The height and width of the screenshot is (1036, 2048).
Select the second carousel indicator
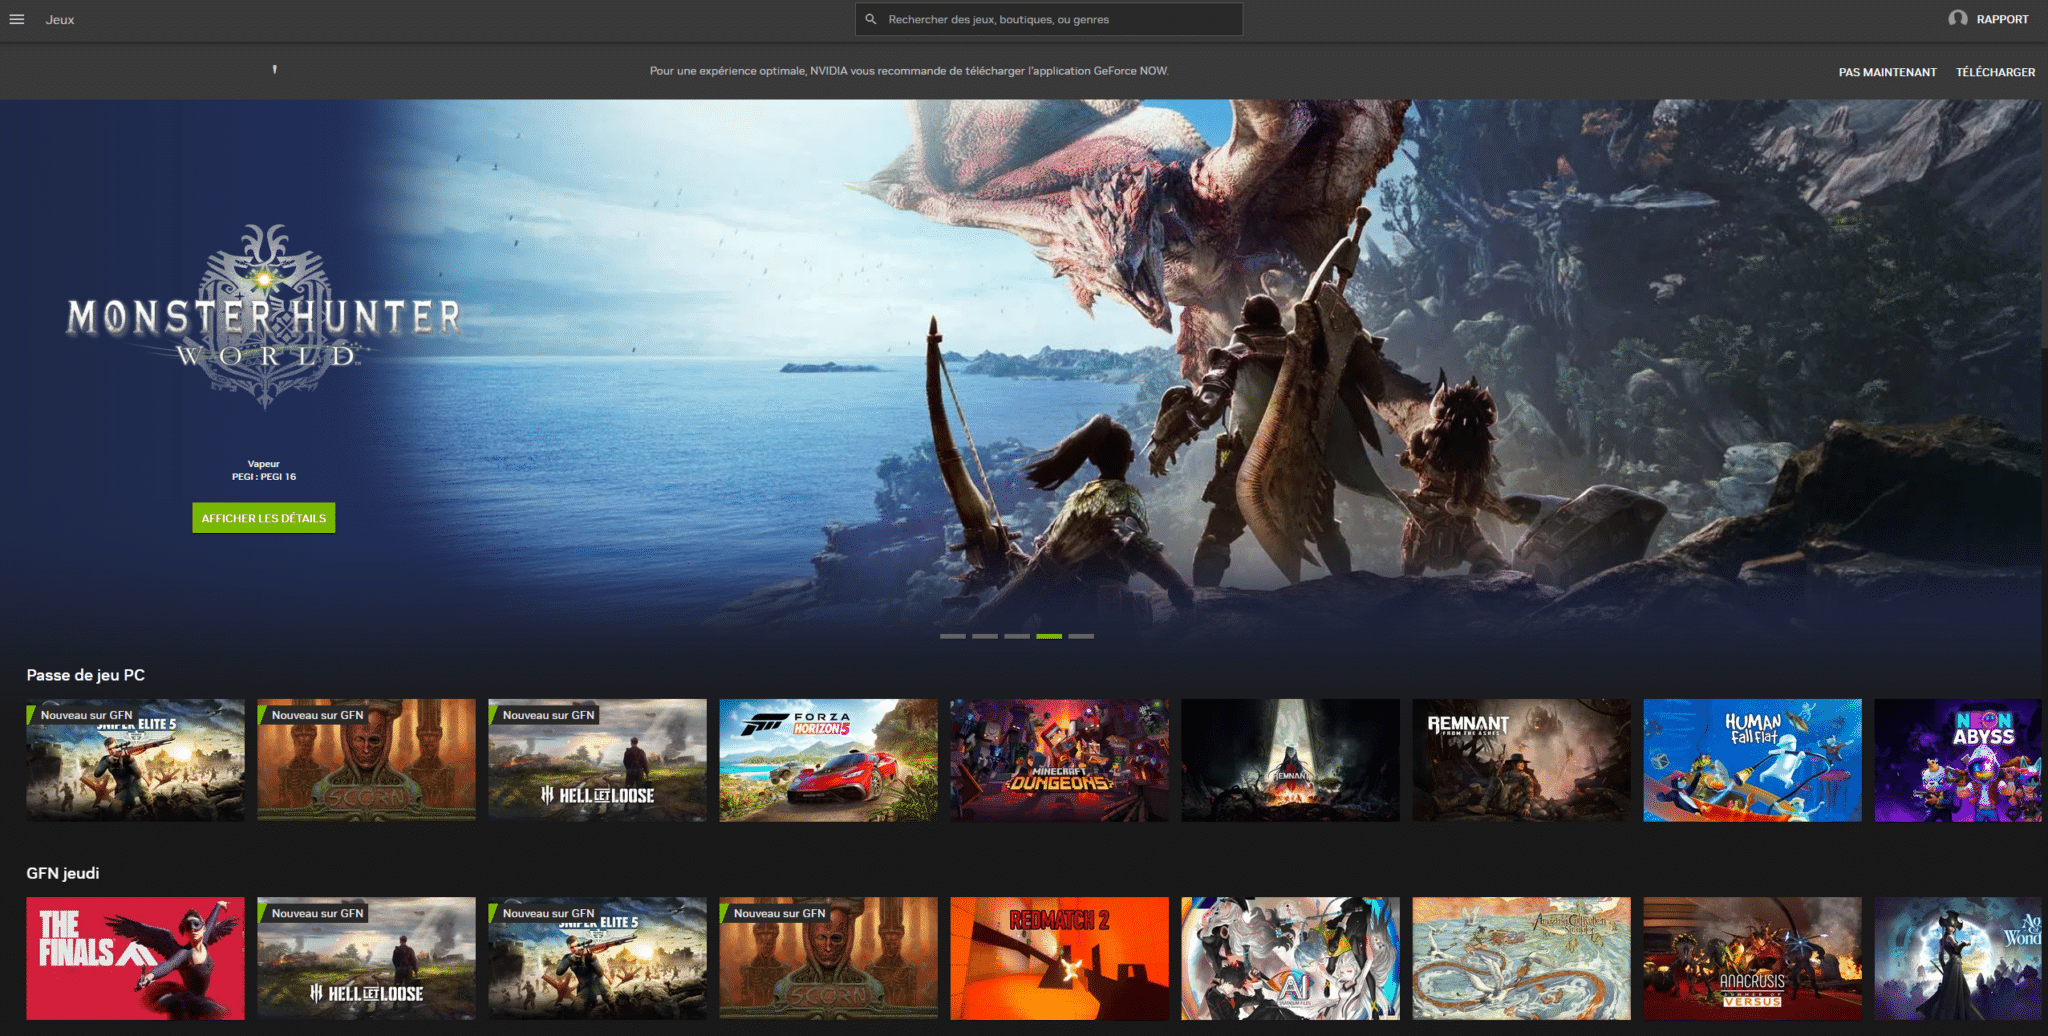click(x=985, y=636)
